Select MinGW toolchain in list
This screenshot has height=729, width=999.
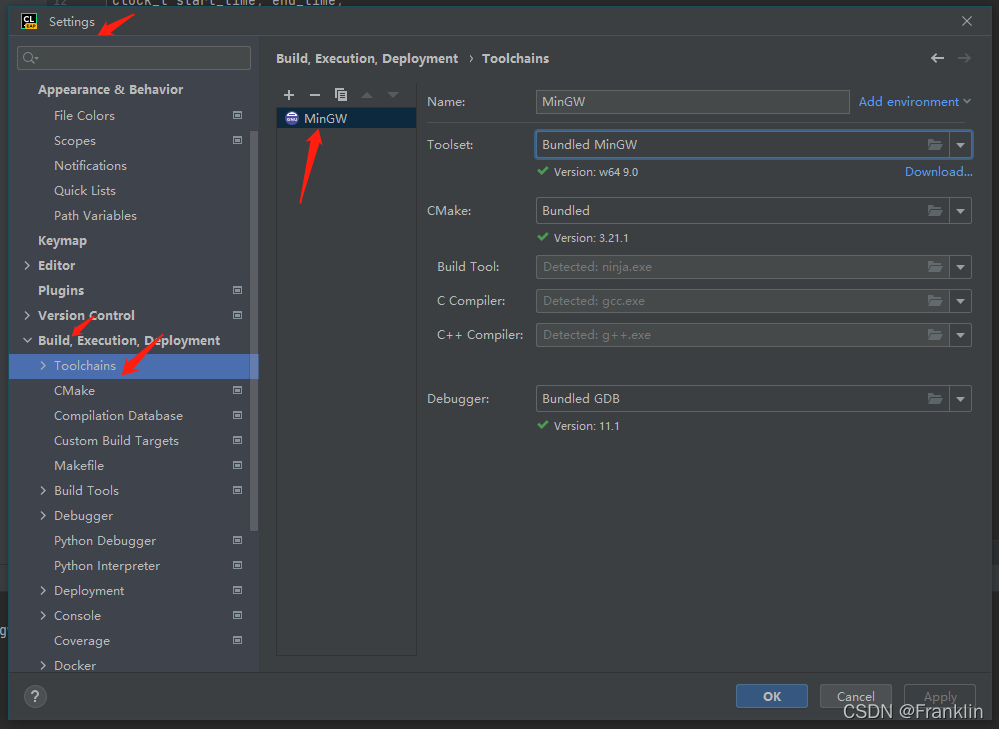click(x=346, y=119)
